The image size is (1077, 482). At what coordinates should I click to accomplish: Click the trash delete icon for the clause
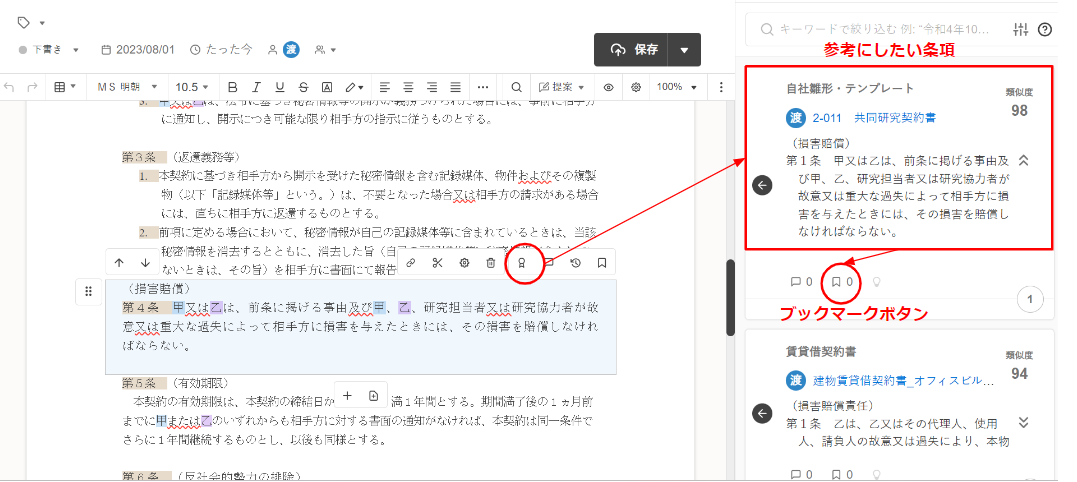pyautogui.click(x=491, y=263)
